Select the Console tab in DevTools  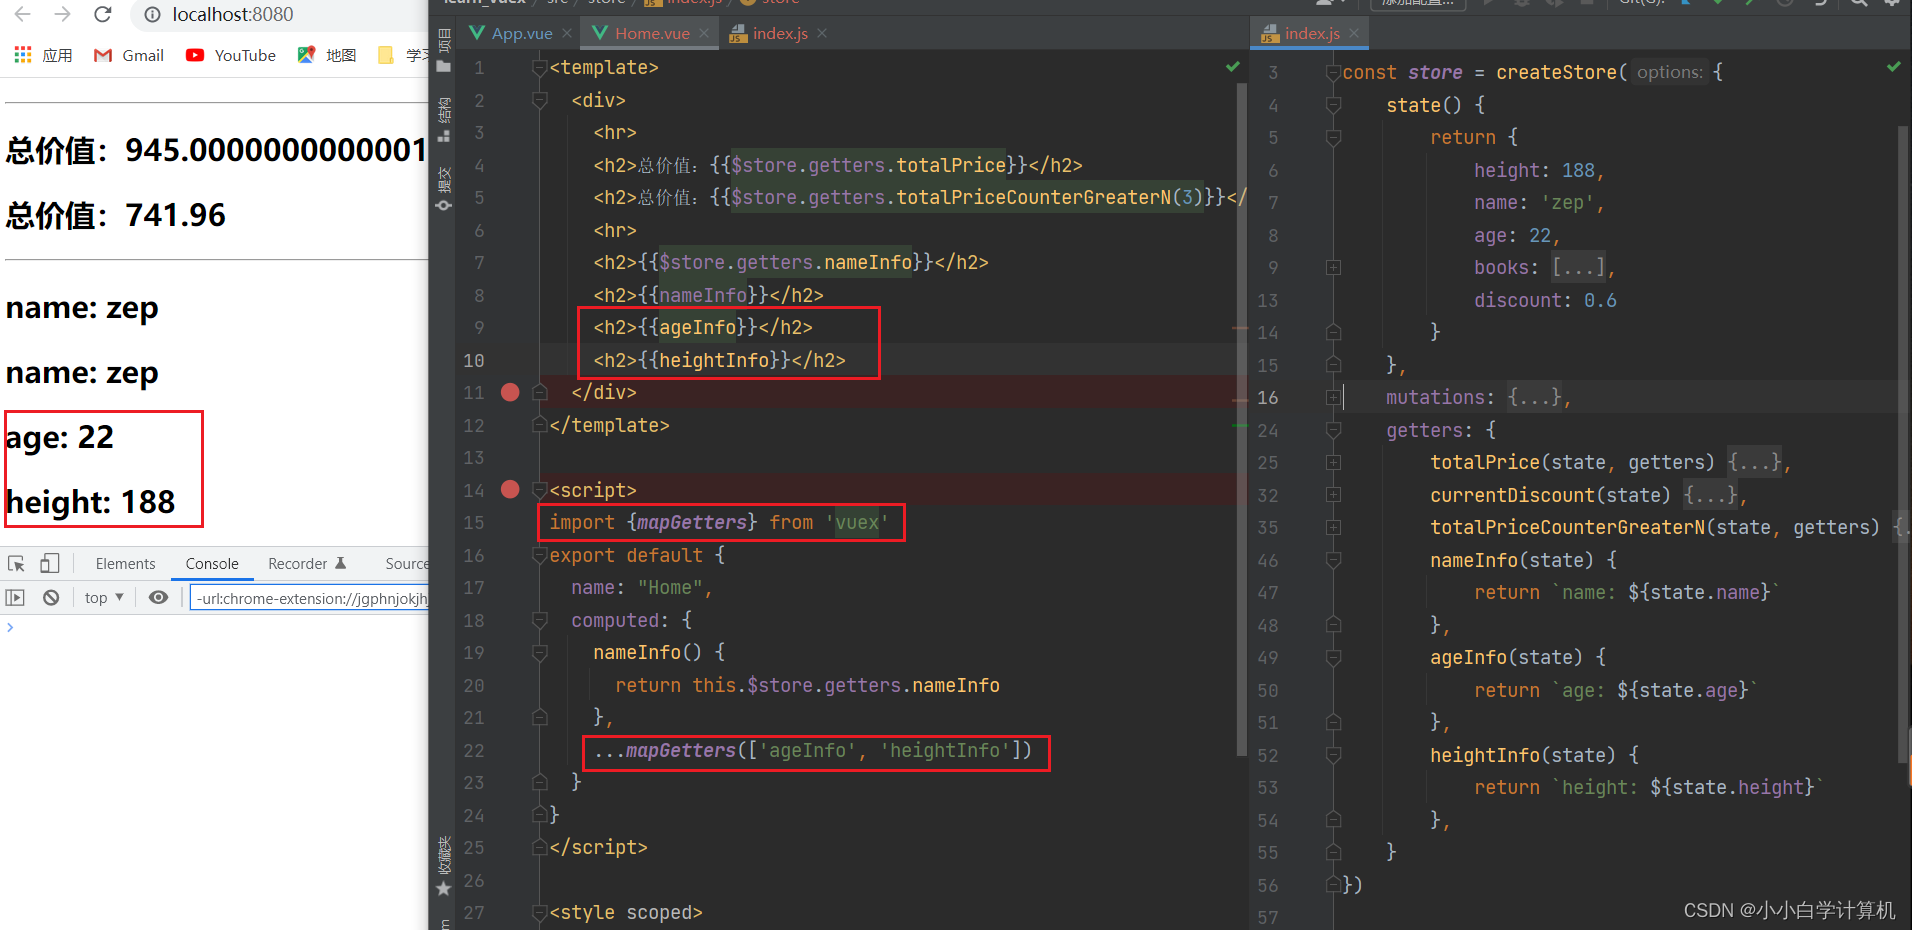pos(212,563)
